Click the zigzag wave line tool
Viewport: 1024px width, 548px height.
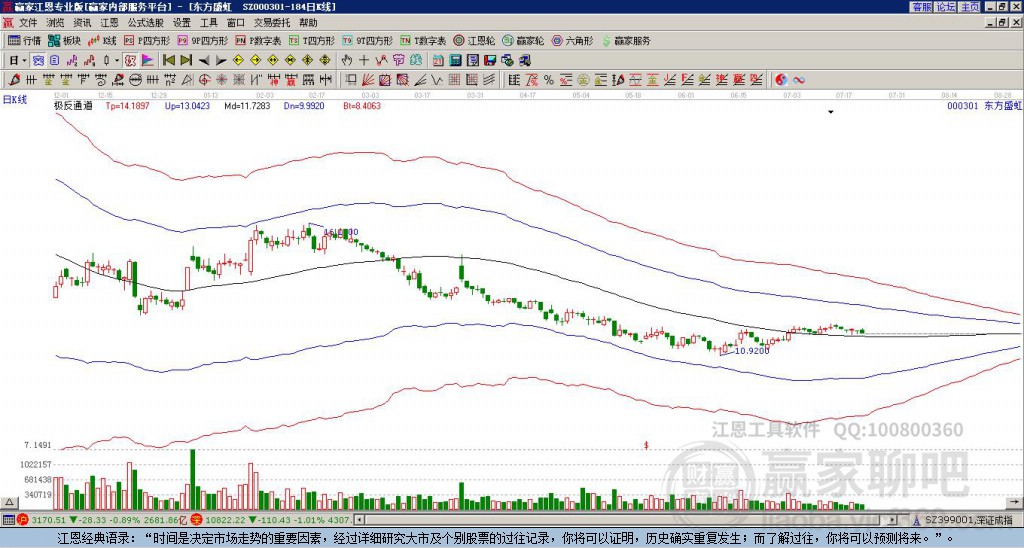[x=436, y=80]
